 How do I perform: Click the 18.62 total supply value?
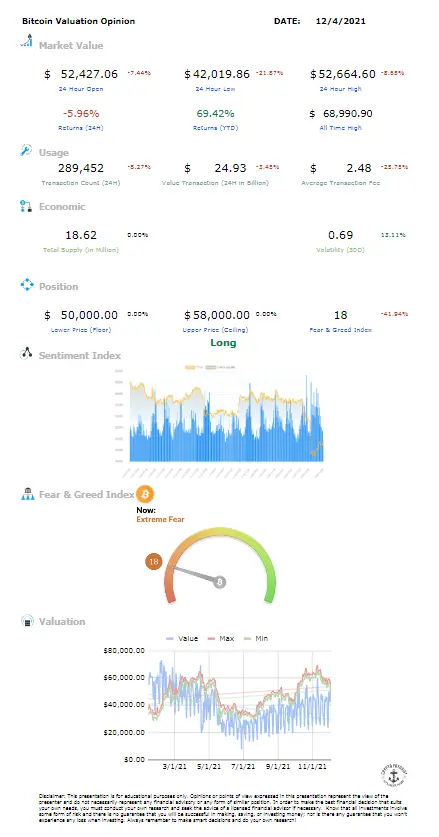pos(81,235)
